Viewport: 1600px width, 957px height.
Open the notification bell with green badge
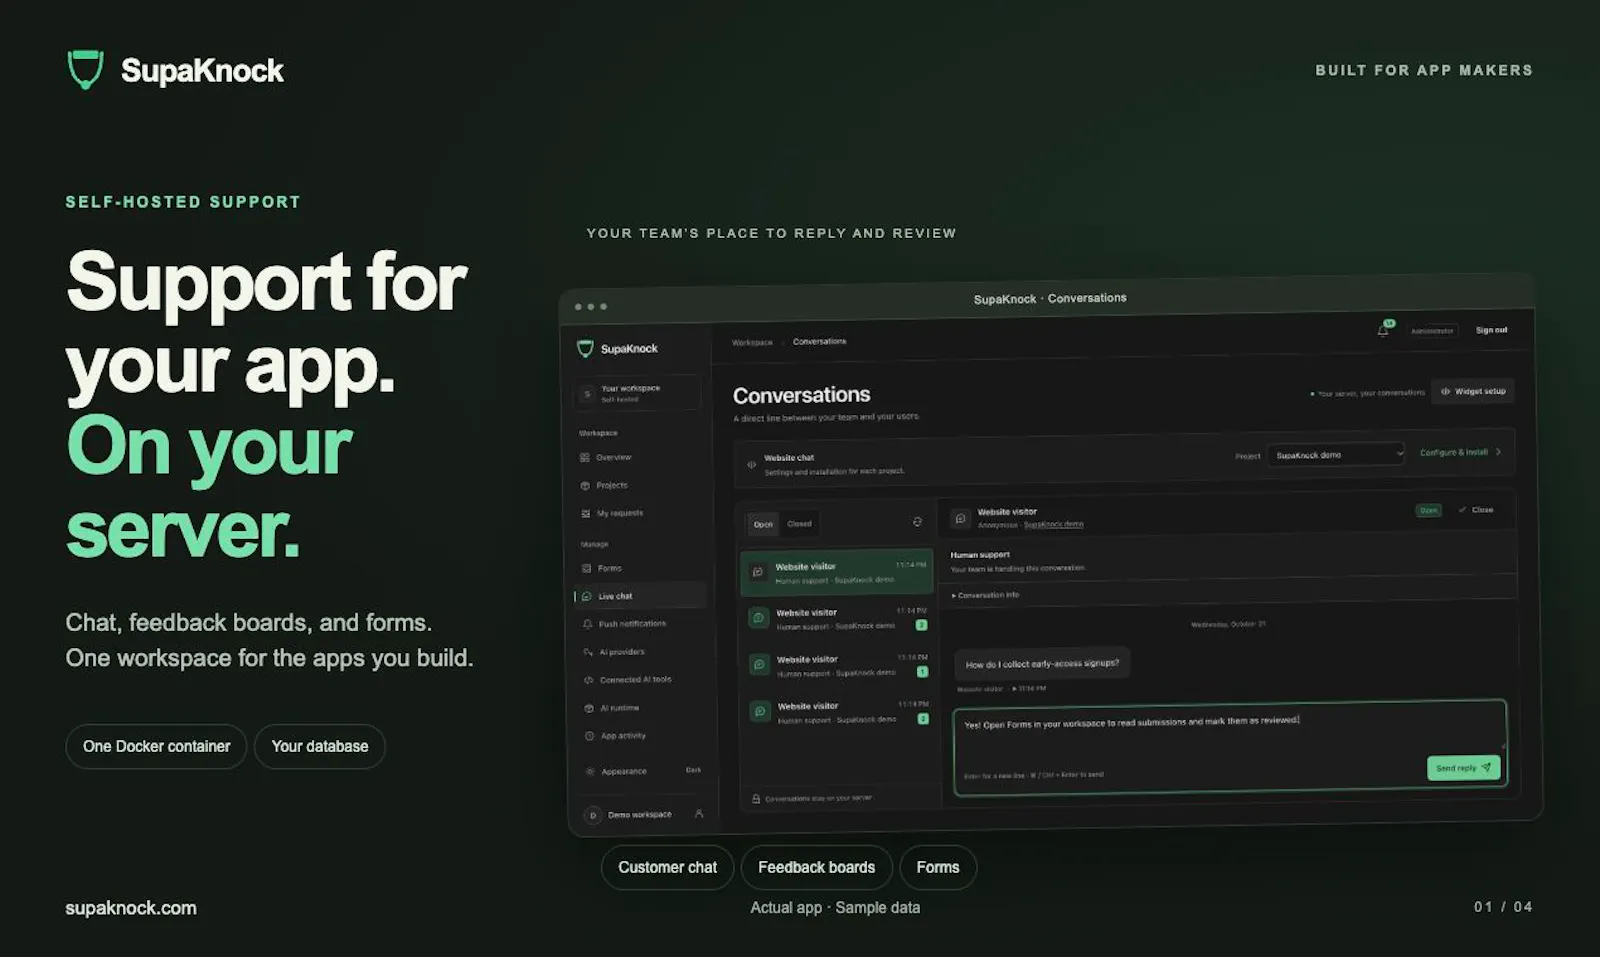(x=1384, y=329)
